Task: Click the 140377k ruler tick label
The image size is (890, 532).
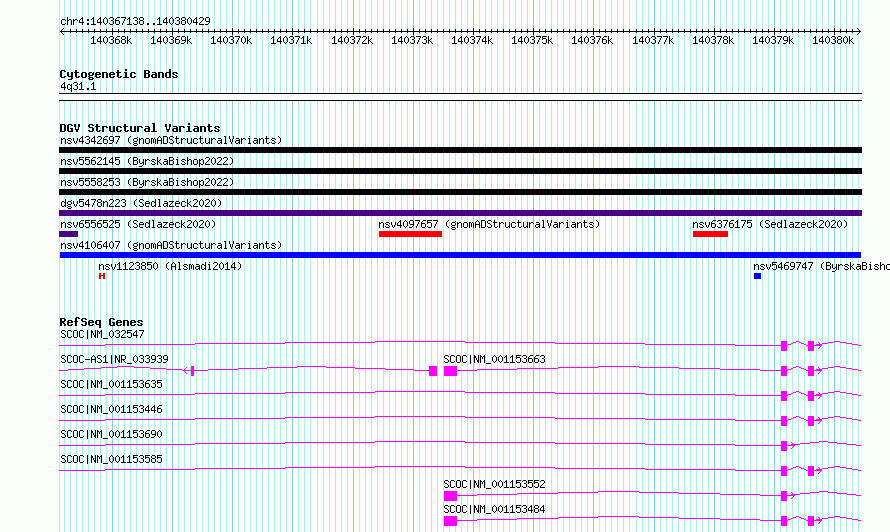Action: [653, 40]
